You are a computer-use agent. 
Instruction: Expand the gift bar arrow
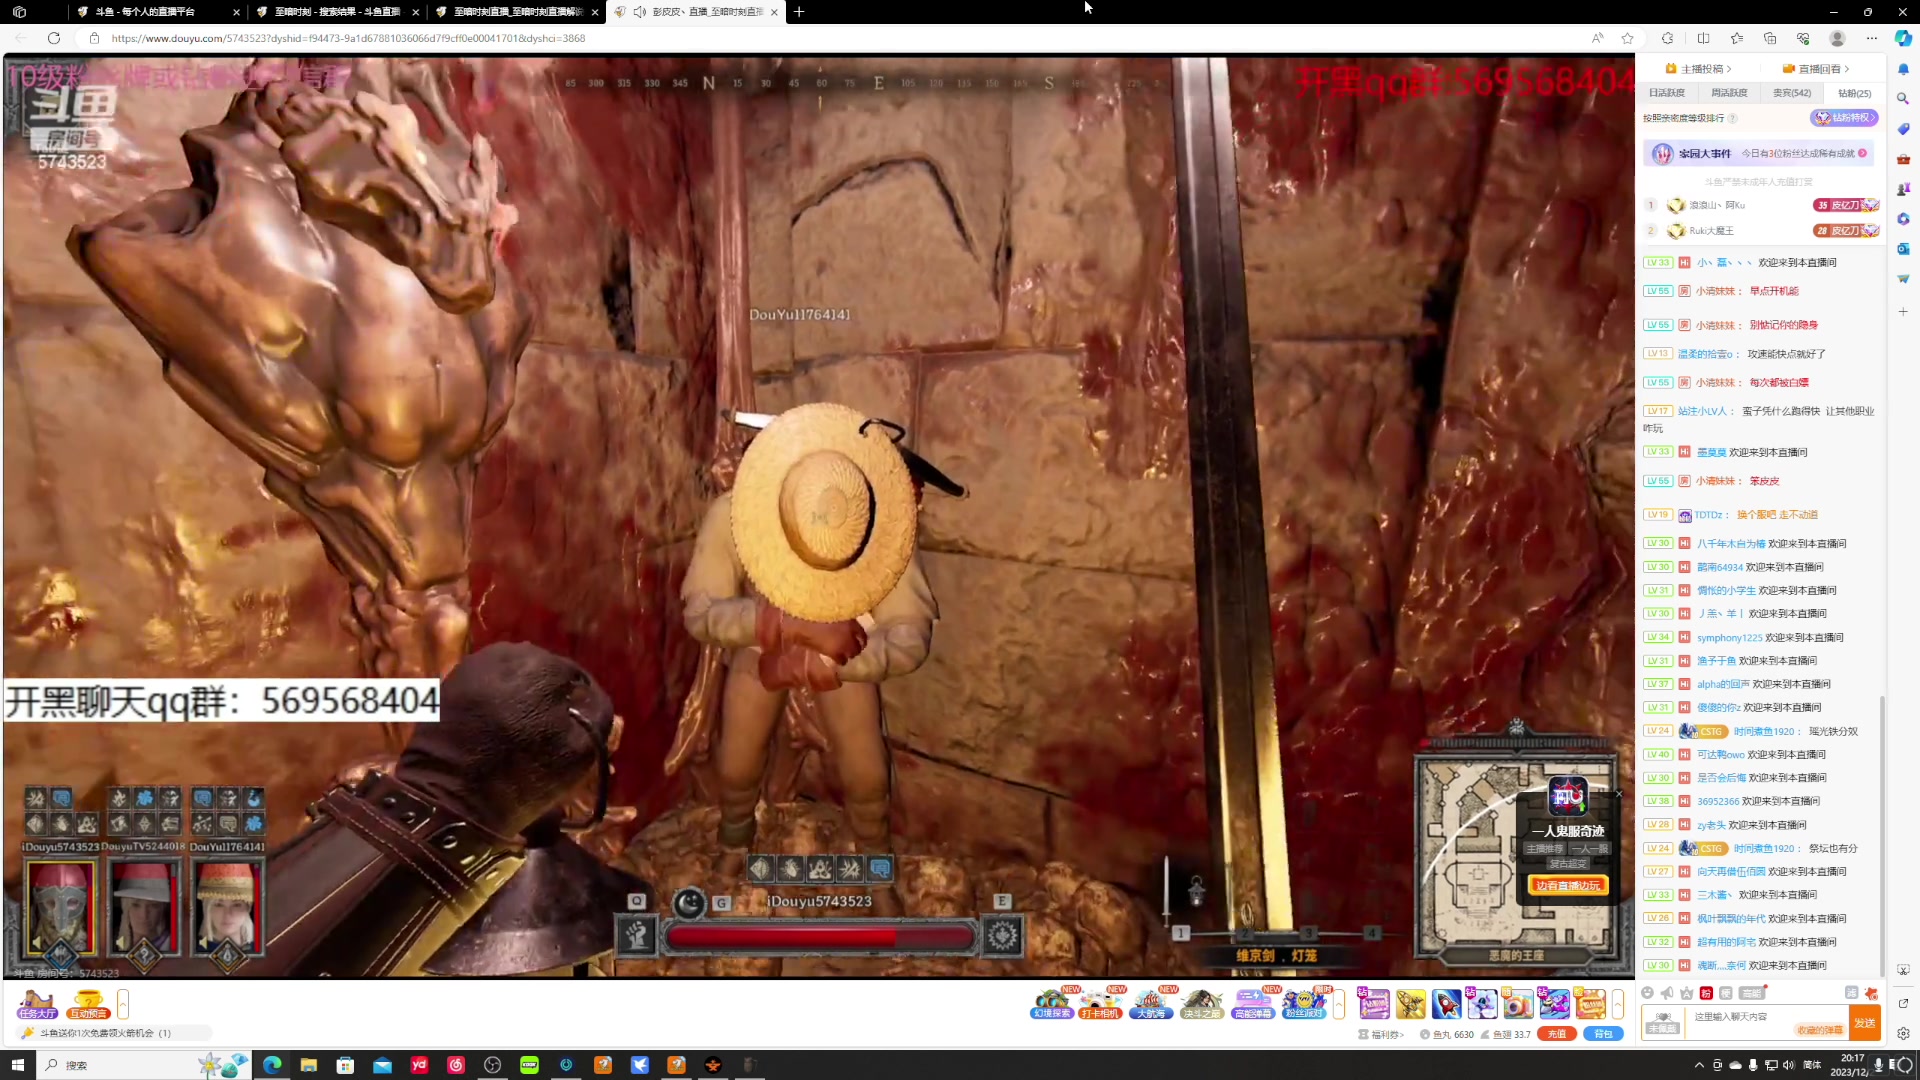click(x=1617, y=1003)
